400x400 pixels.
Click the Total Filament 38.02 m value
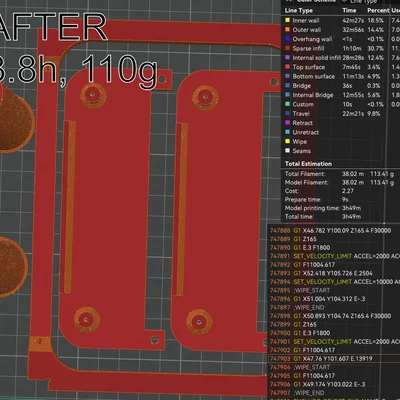tap(353, 174)
